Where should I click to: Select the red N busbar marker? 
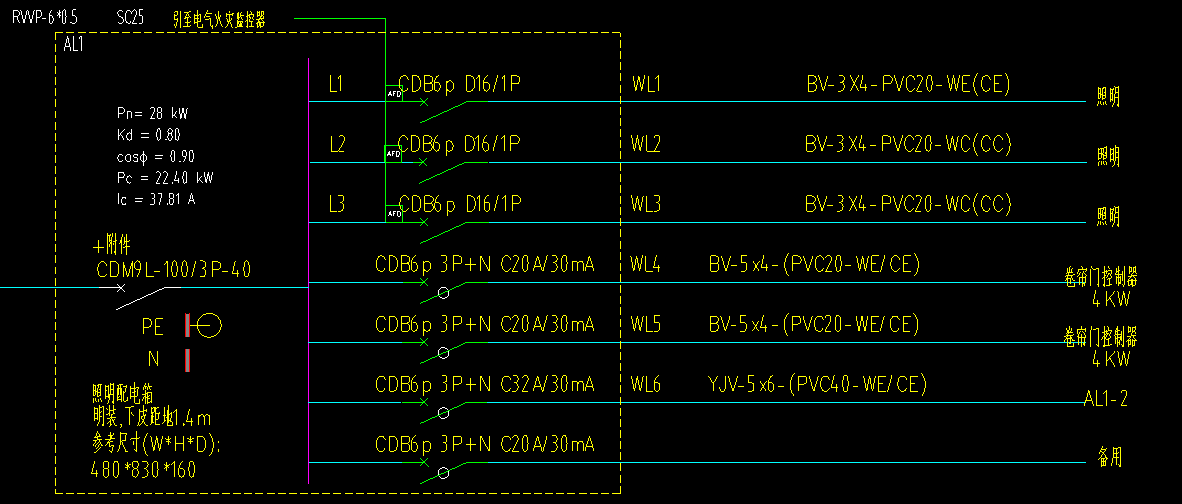[x=187, y=360]
